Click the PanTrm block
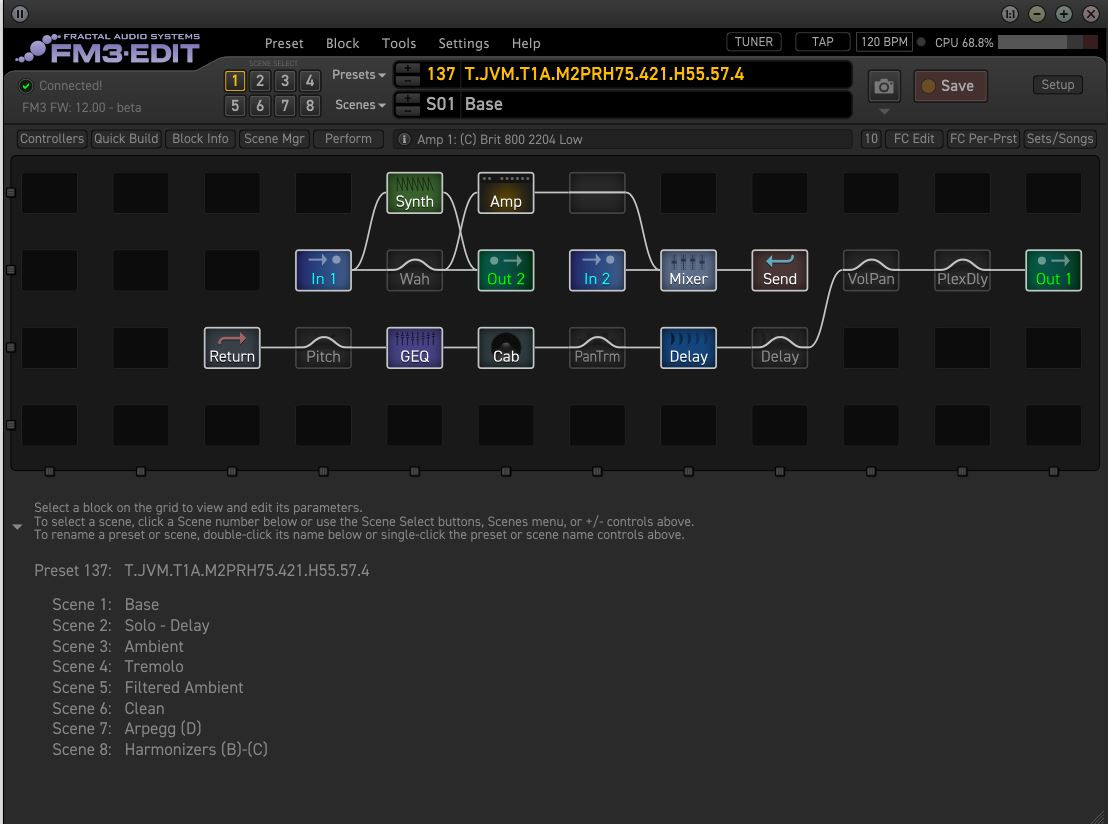The height and width of the screenshot is (824, 1108). [x=597, y=348]
